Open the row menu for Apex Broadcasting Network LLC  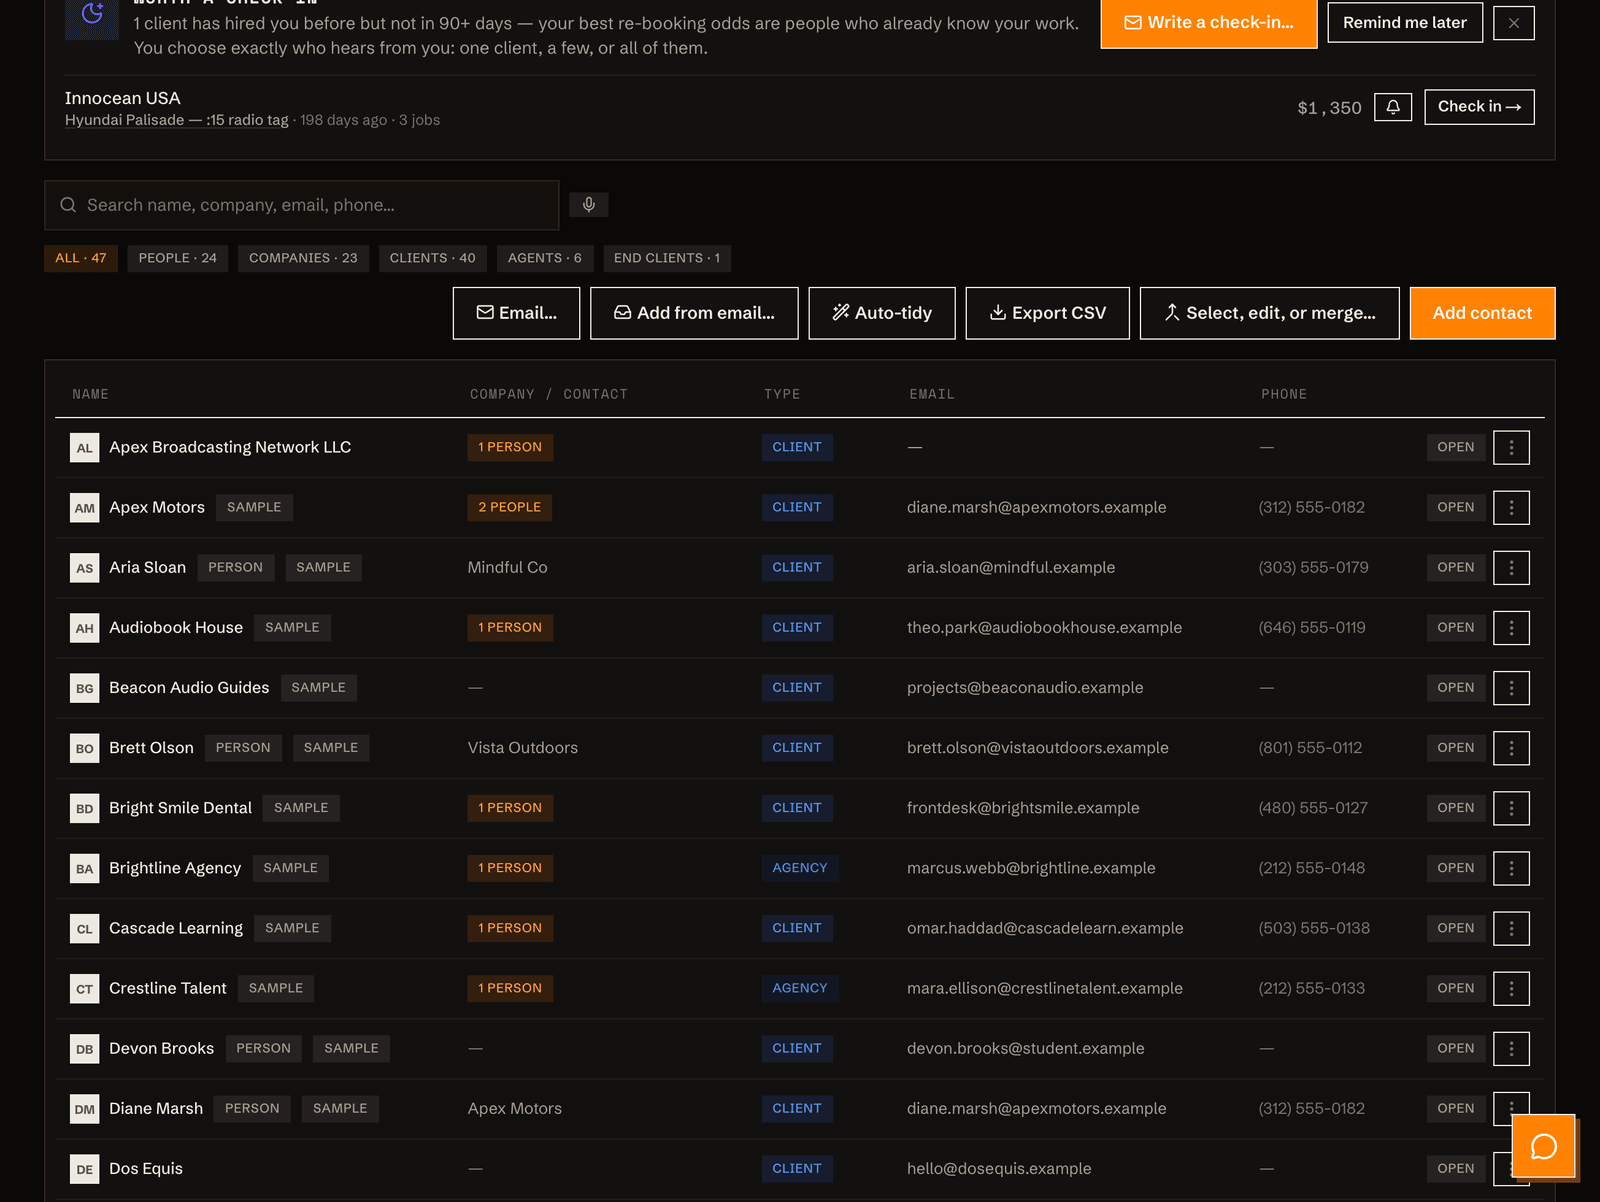(1511, 448)
